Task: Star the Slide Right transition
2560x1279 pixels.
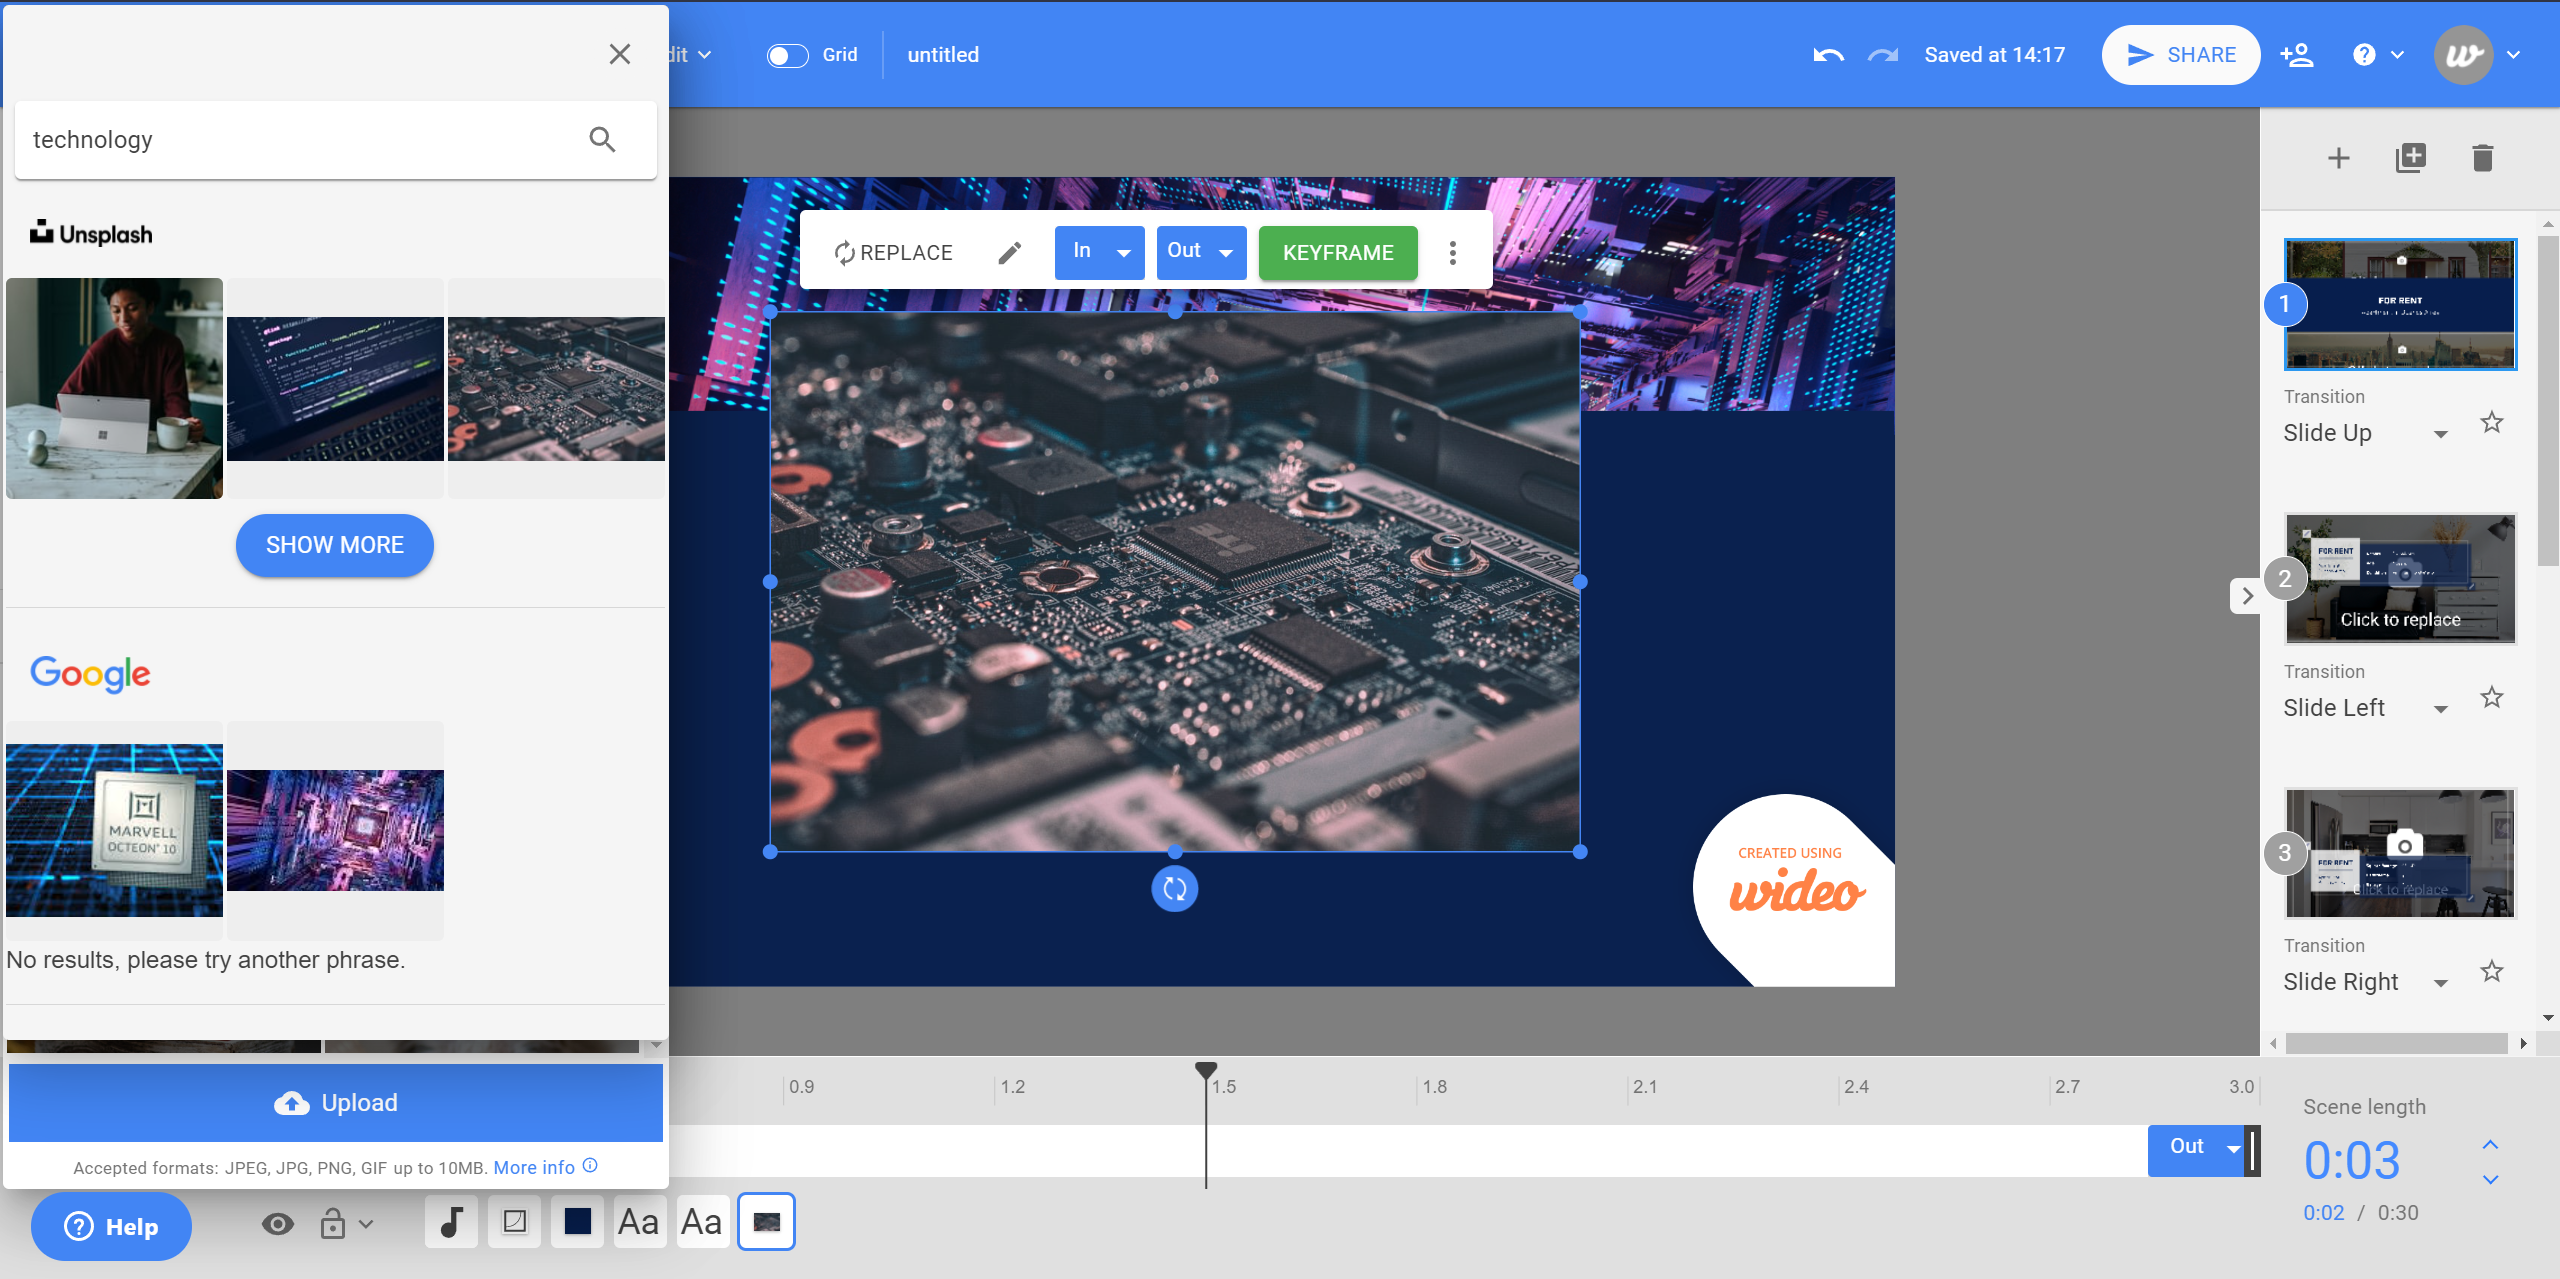Action: pos(2492,971)
